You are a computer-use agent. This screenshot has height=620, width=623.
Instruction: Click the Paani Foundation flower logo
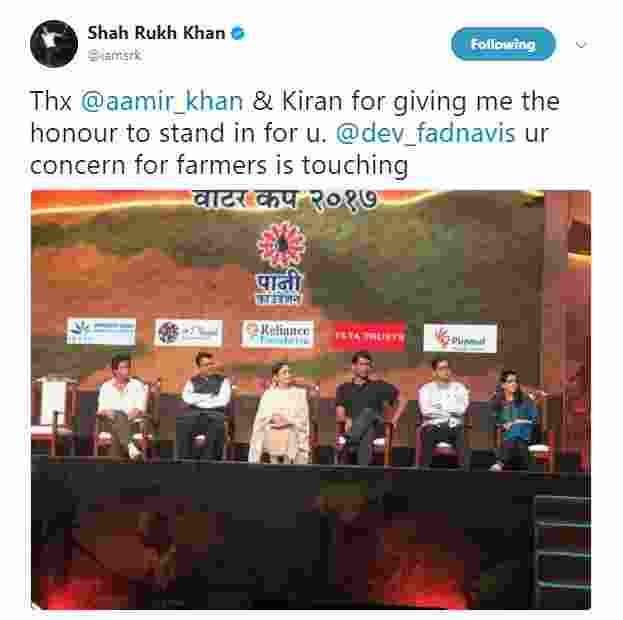pyautogui.click(x=281, y=244)
